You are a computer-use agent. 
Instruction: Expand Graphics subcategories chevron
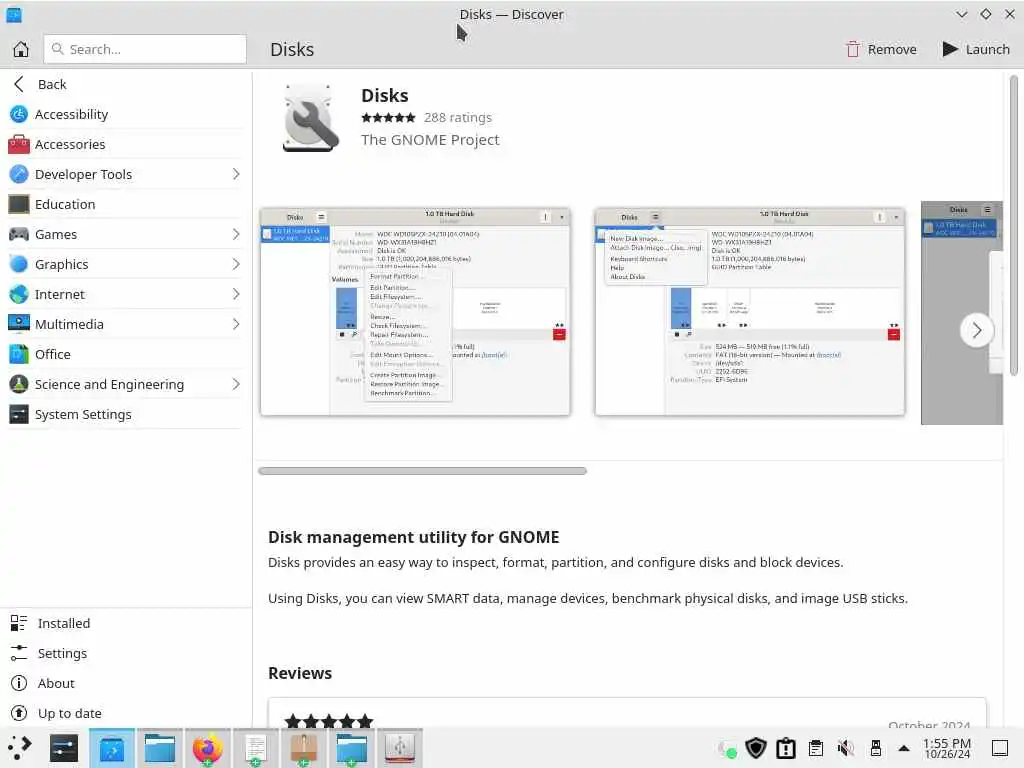236,264
